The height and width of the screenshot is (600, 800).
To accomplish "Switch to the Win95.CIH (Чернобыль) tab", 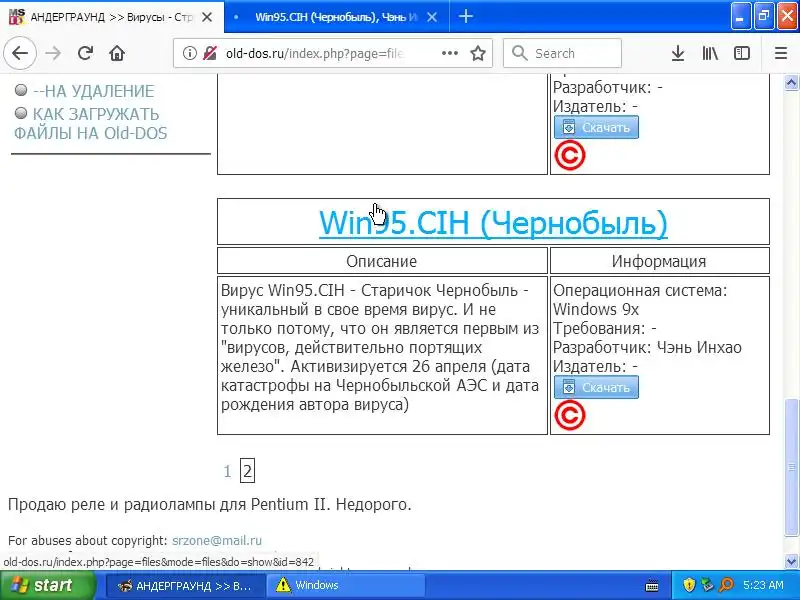I will pyautogui.click(x=336, y=17).
